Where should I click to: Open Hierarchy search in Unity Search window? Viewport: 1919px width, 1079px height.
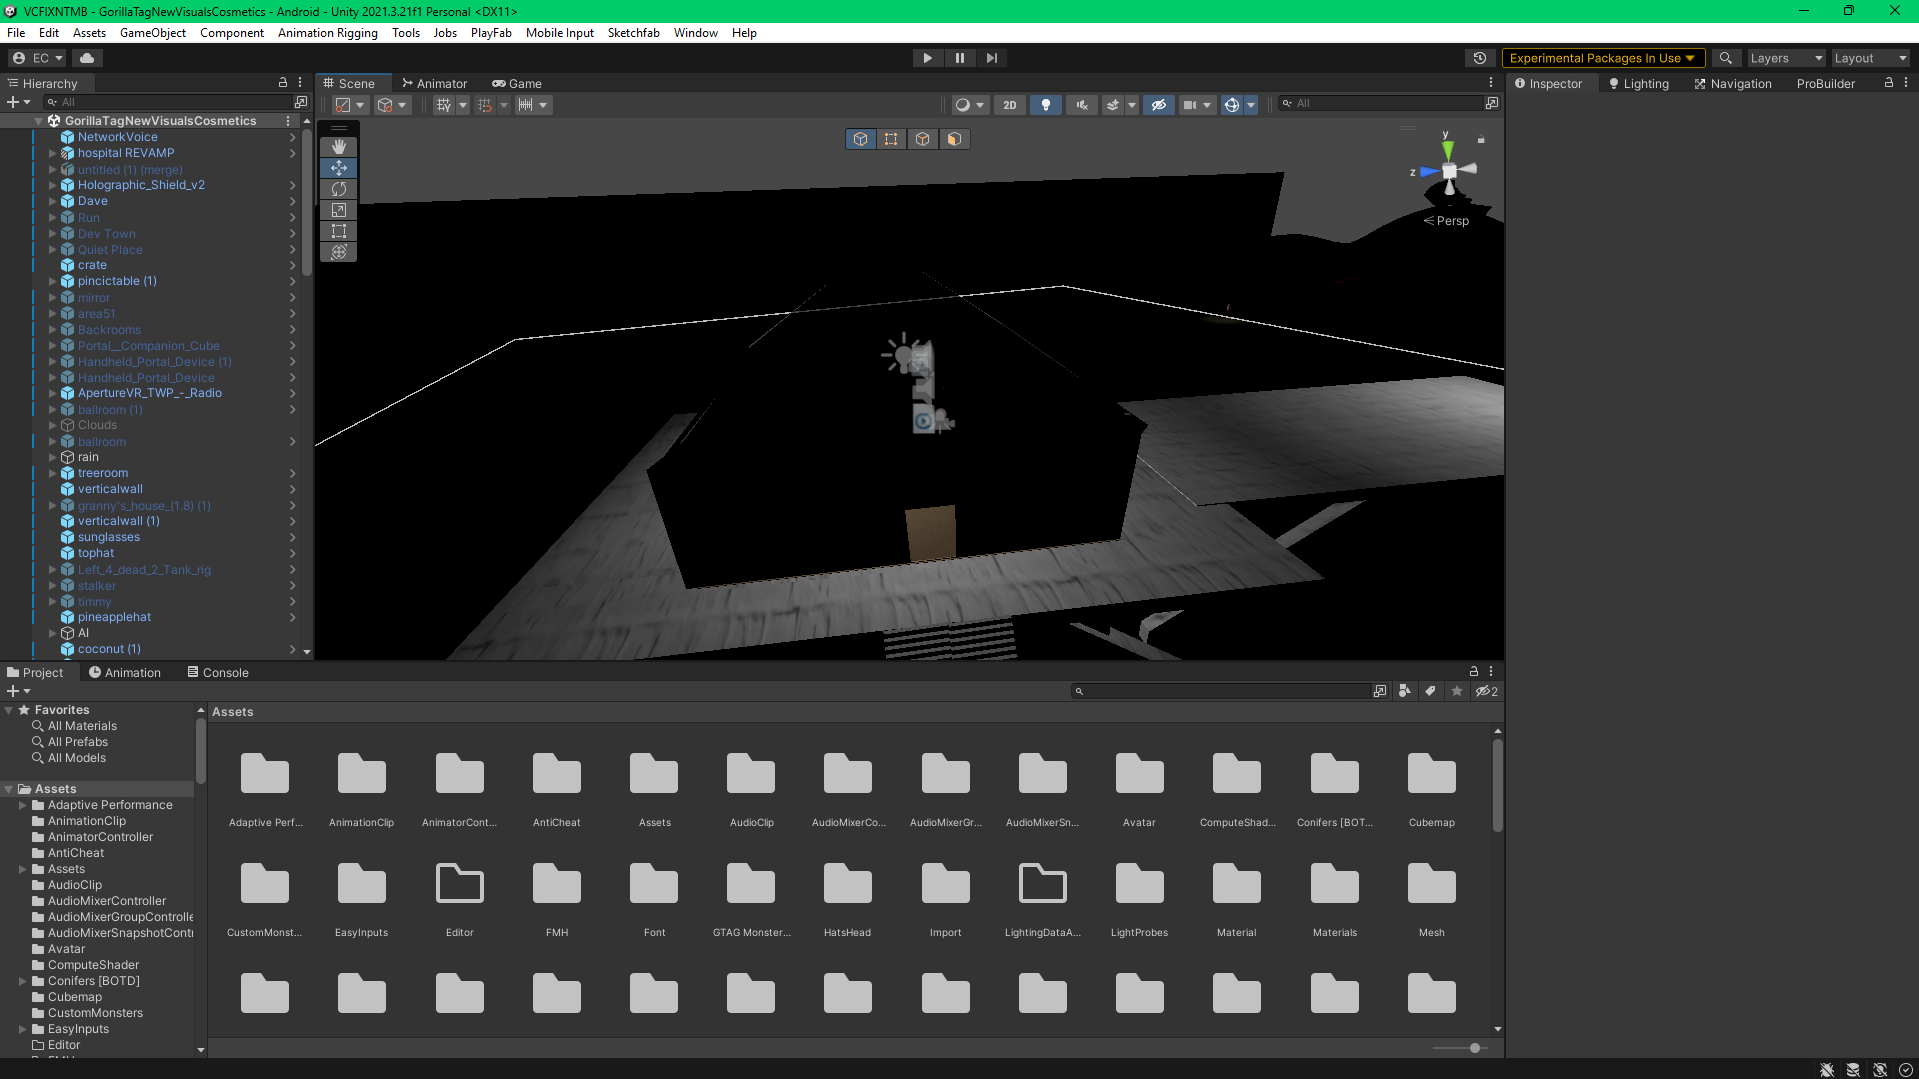[x=301, y=102]
